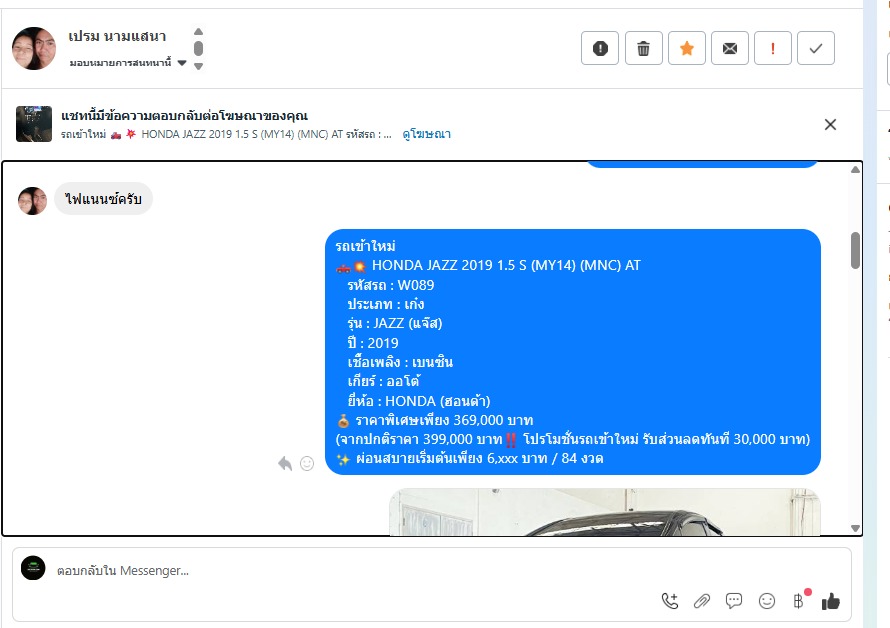Viewport: 890px width, 628px height.
Task: Send a thumbs up like
Action: point(830,601)
